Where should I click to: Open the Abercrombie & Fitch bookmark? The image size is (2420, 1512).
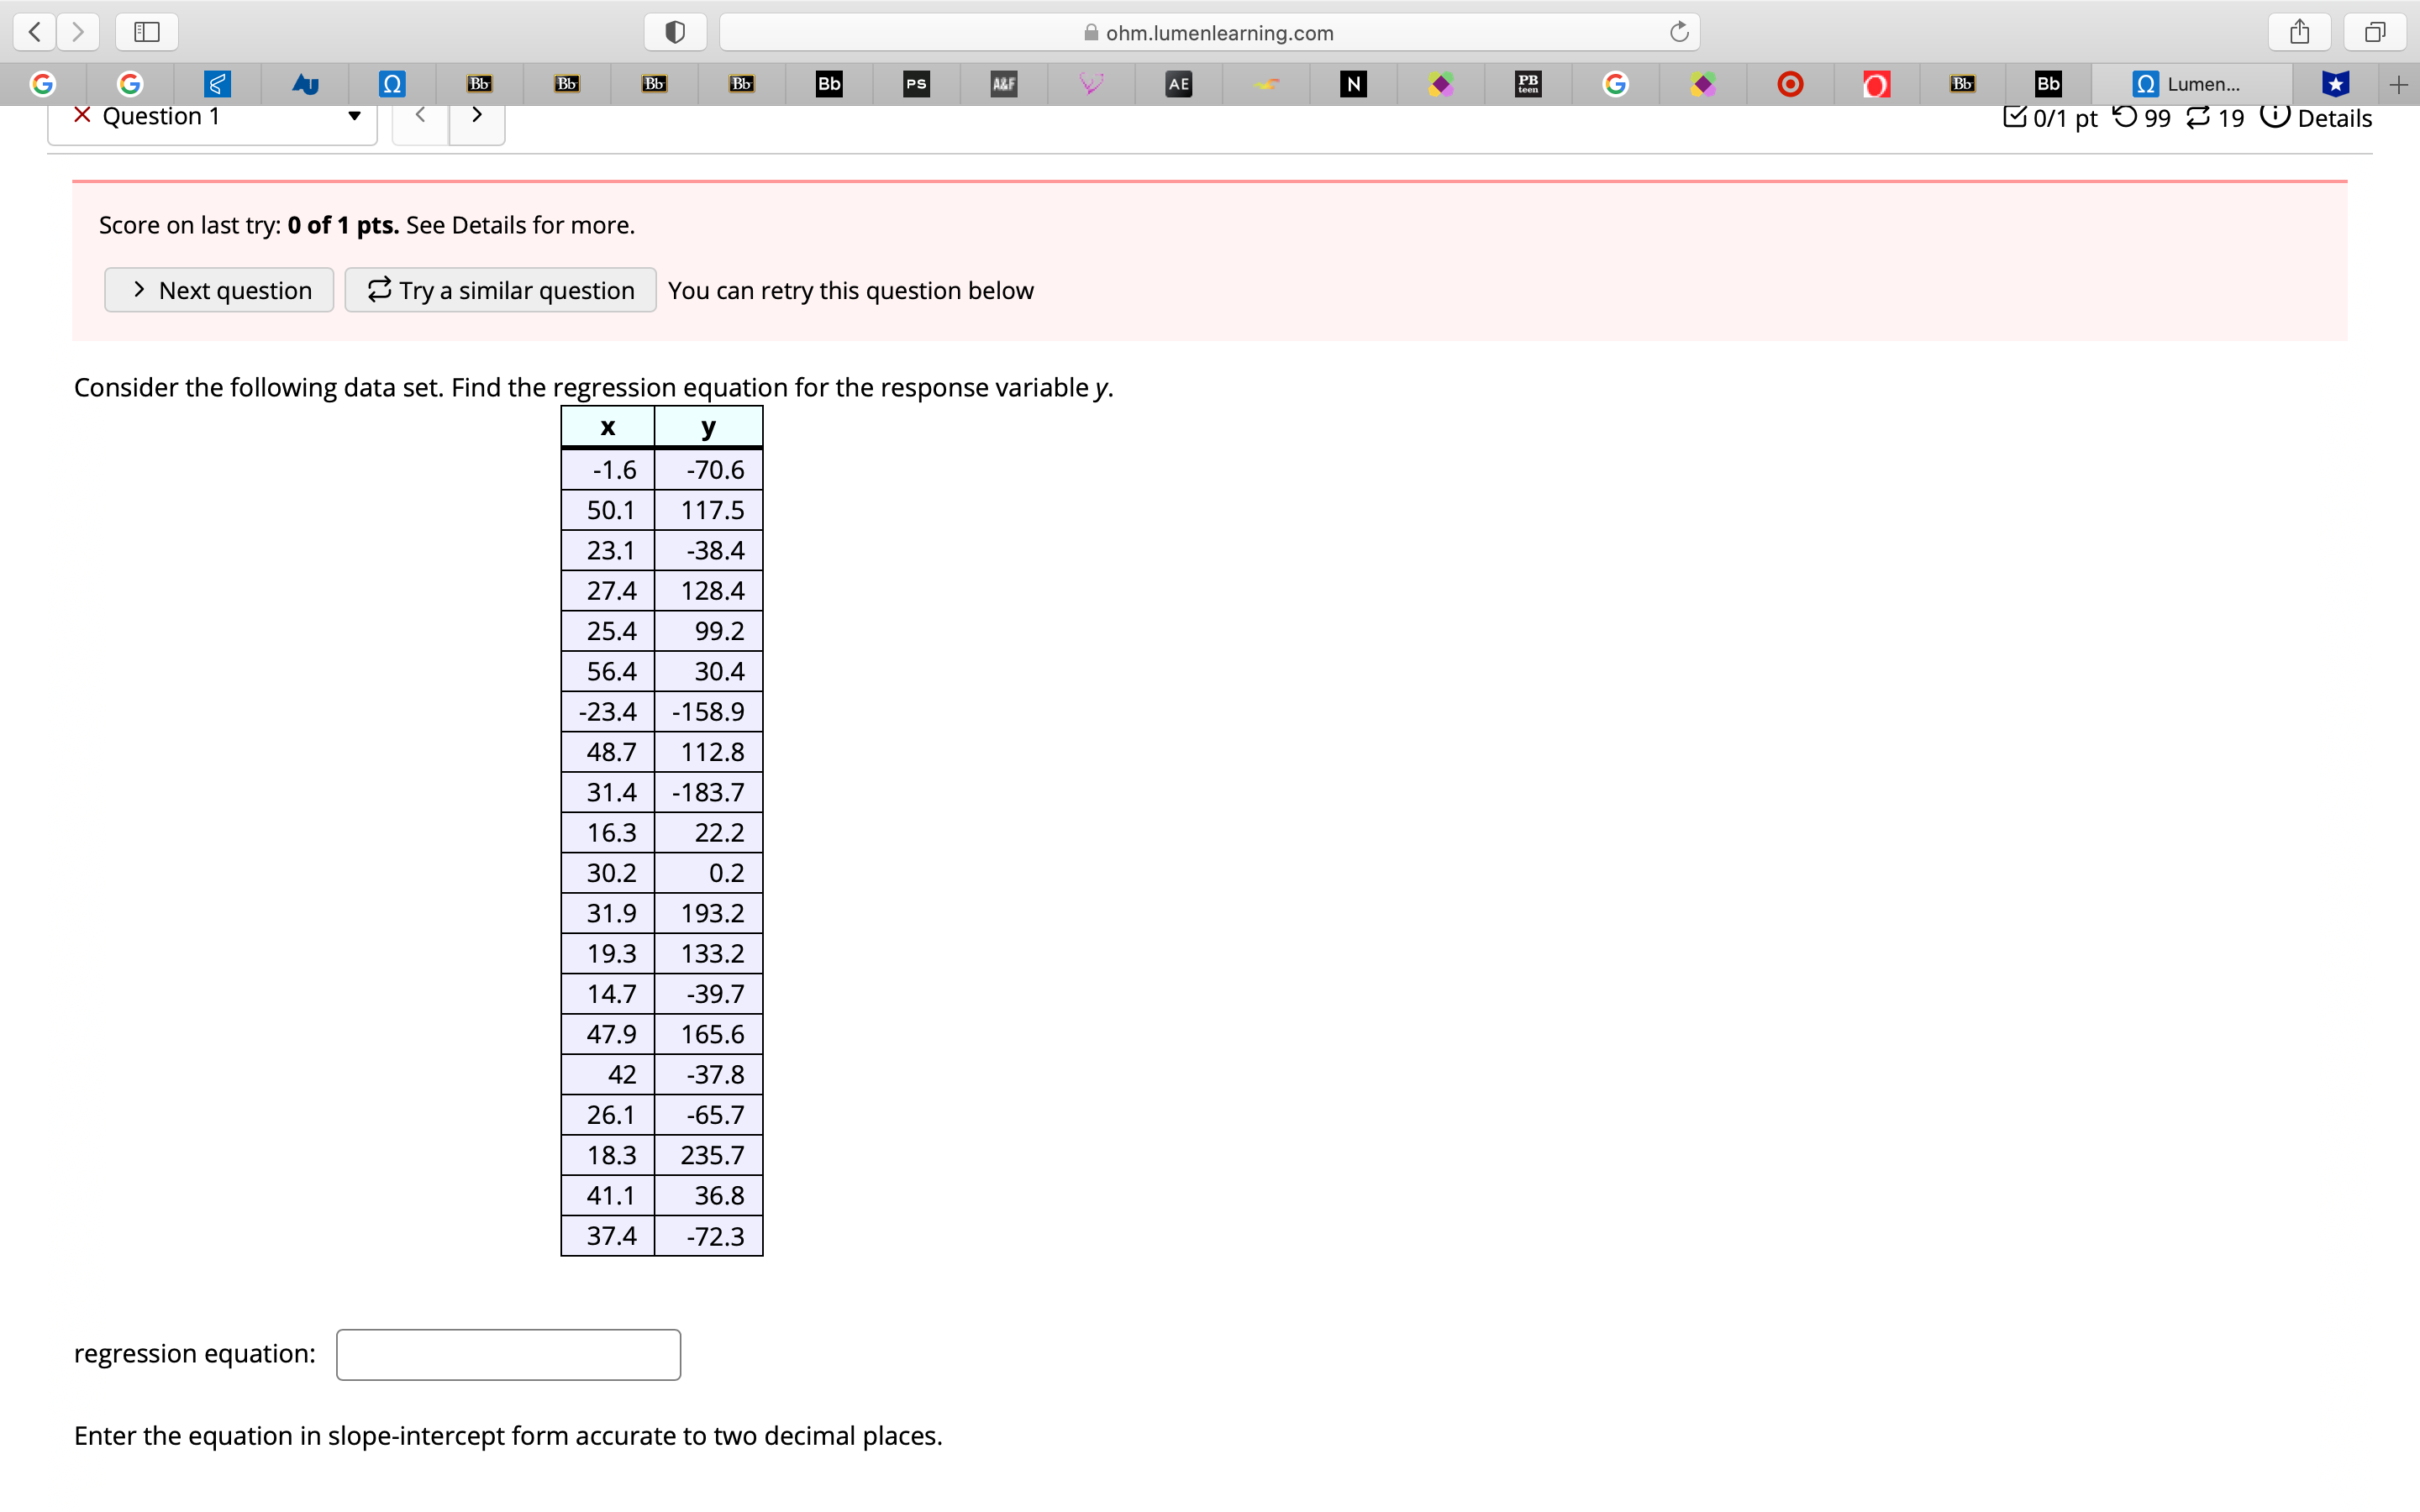click(x=1003, y=84)
